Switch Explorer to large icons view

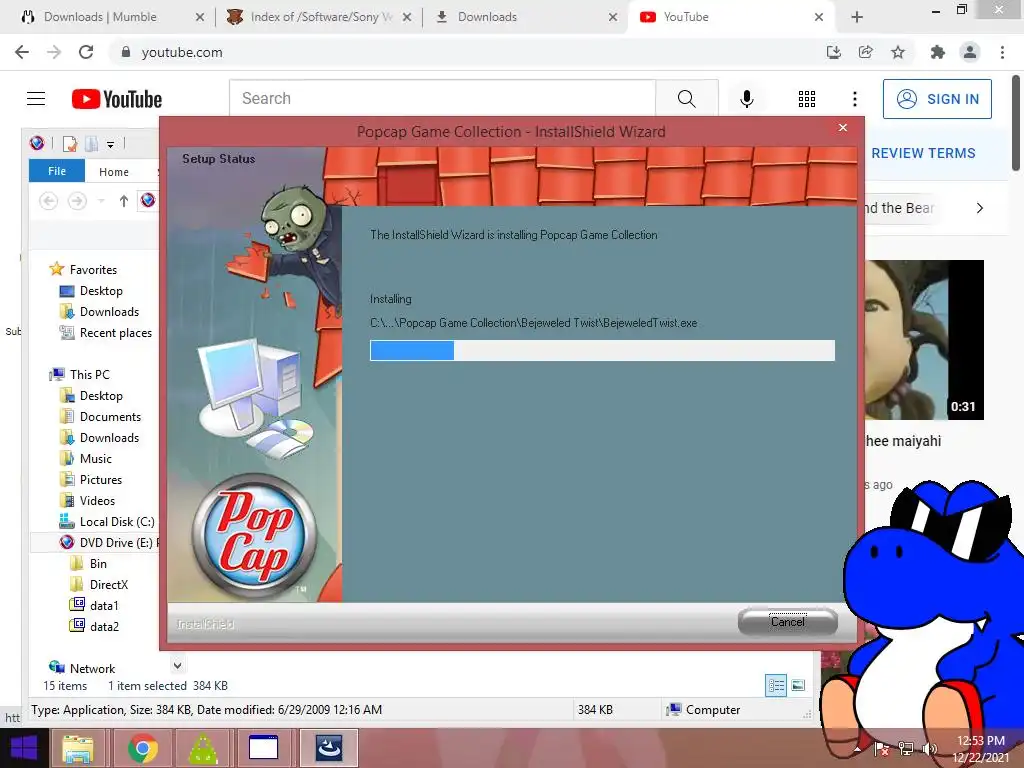[x=797, y=685]
